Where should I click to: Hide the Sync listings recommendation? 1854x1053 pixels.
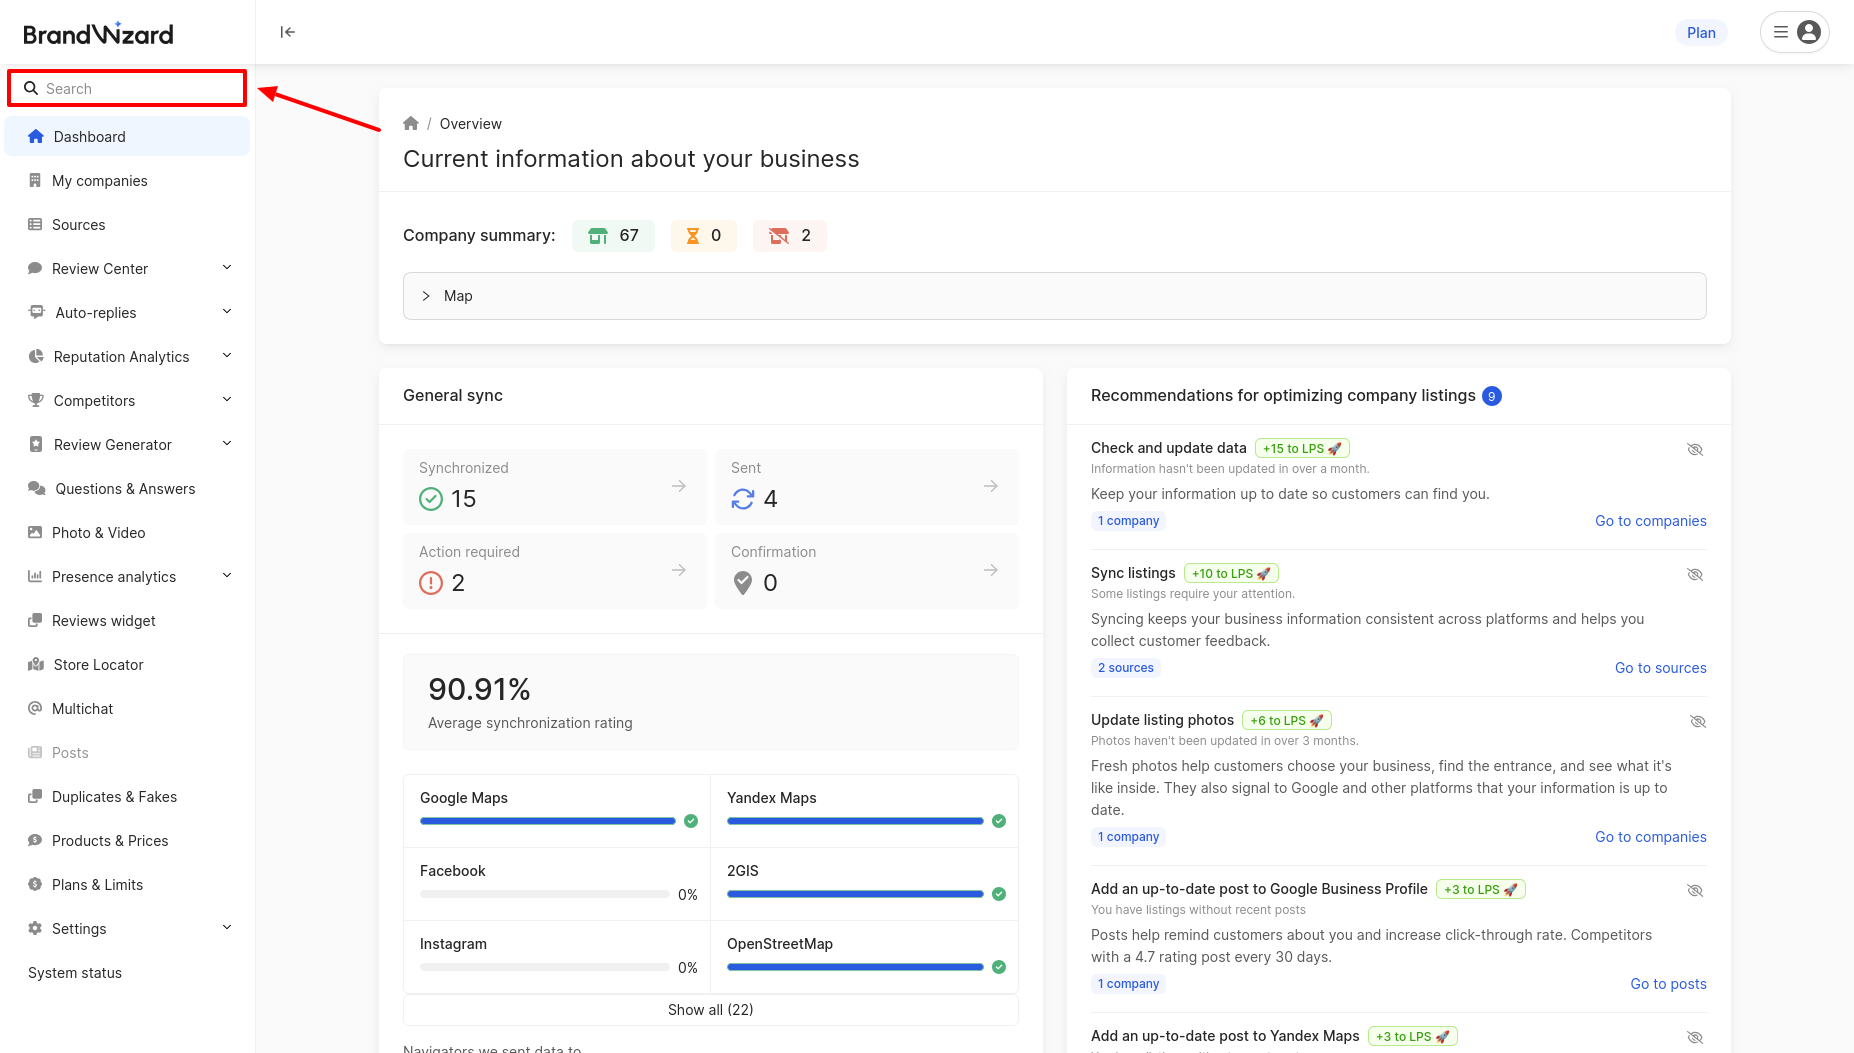pos(1695,574)
